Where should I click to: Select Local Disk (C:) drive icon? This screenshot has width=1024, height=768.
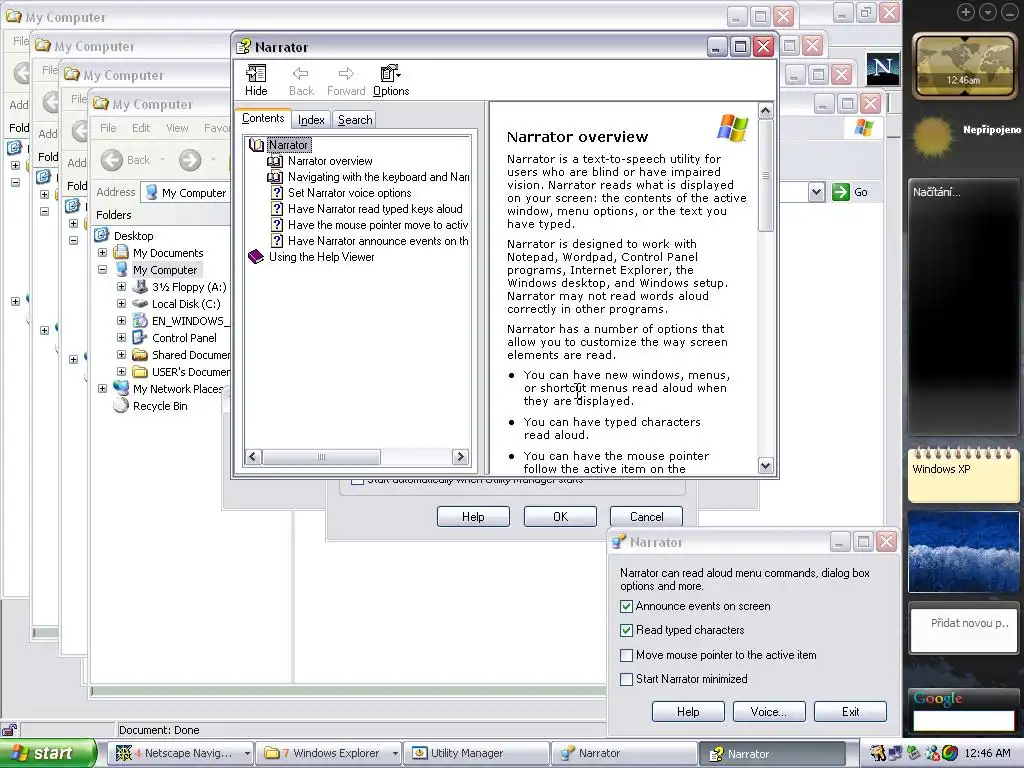(x=140, y=304)
